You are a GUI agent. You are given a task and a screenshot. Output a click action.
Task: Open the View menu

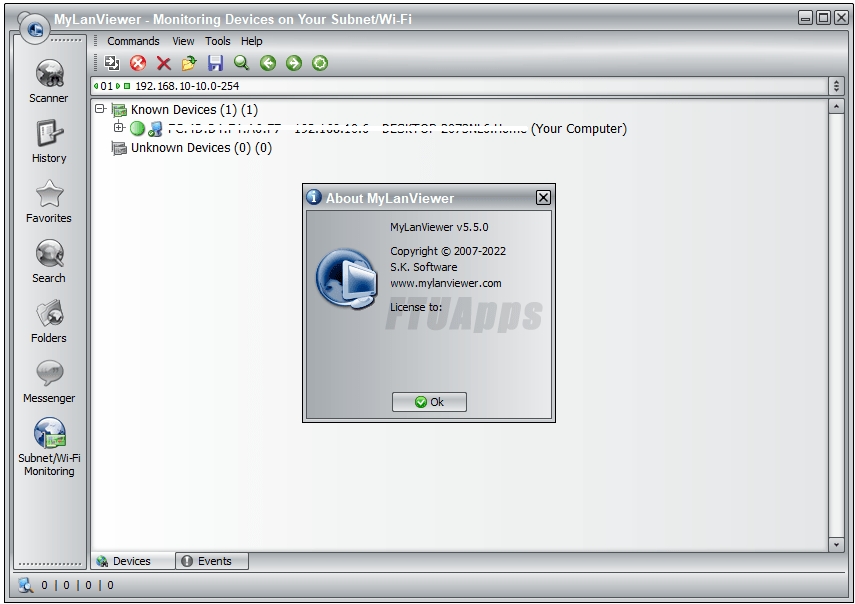tap(183, 41)
